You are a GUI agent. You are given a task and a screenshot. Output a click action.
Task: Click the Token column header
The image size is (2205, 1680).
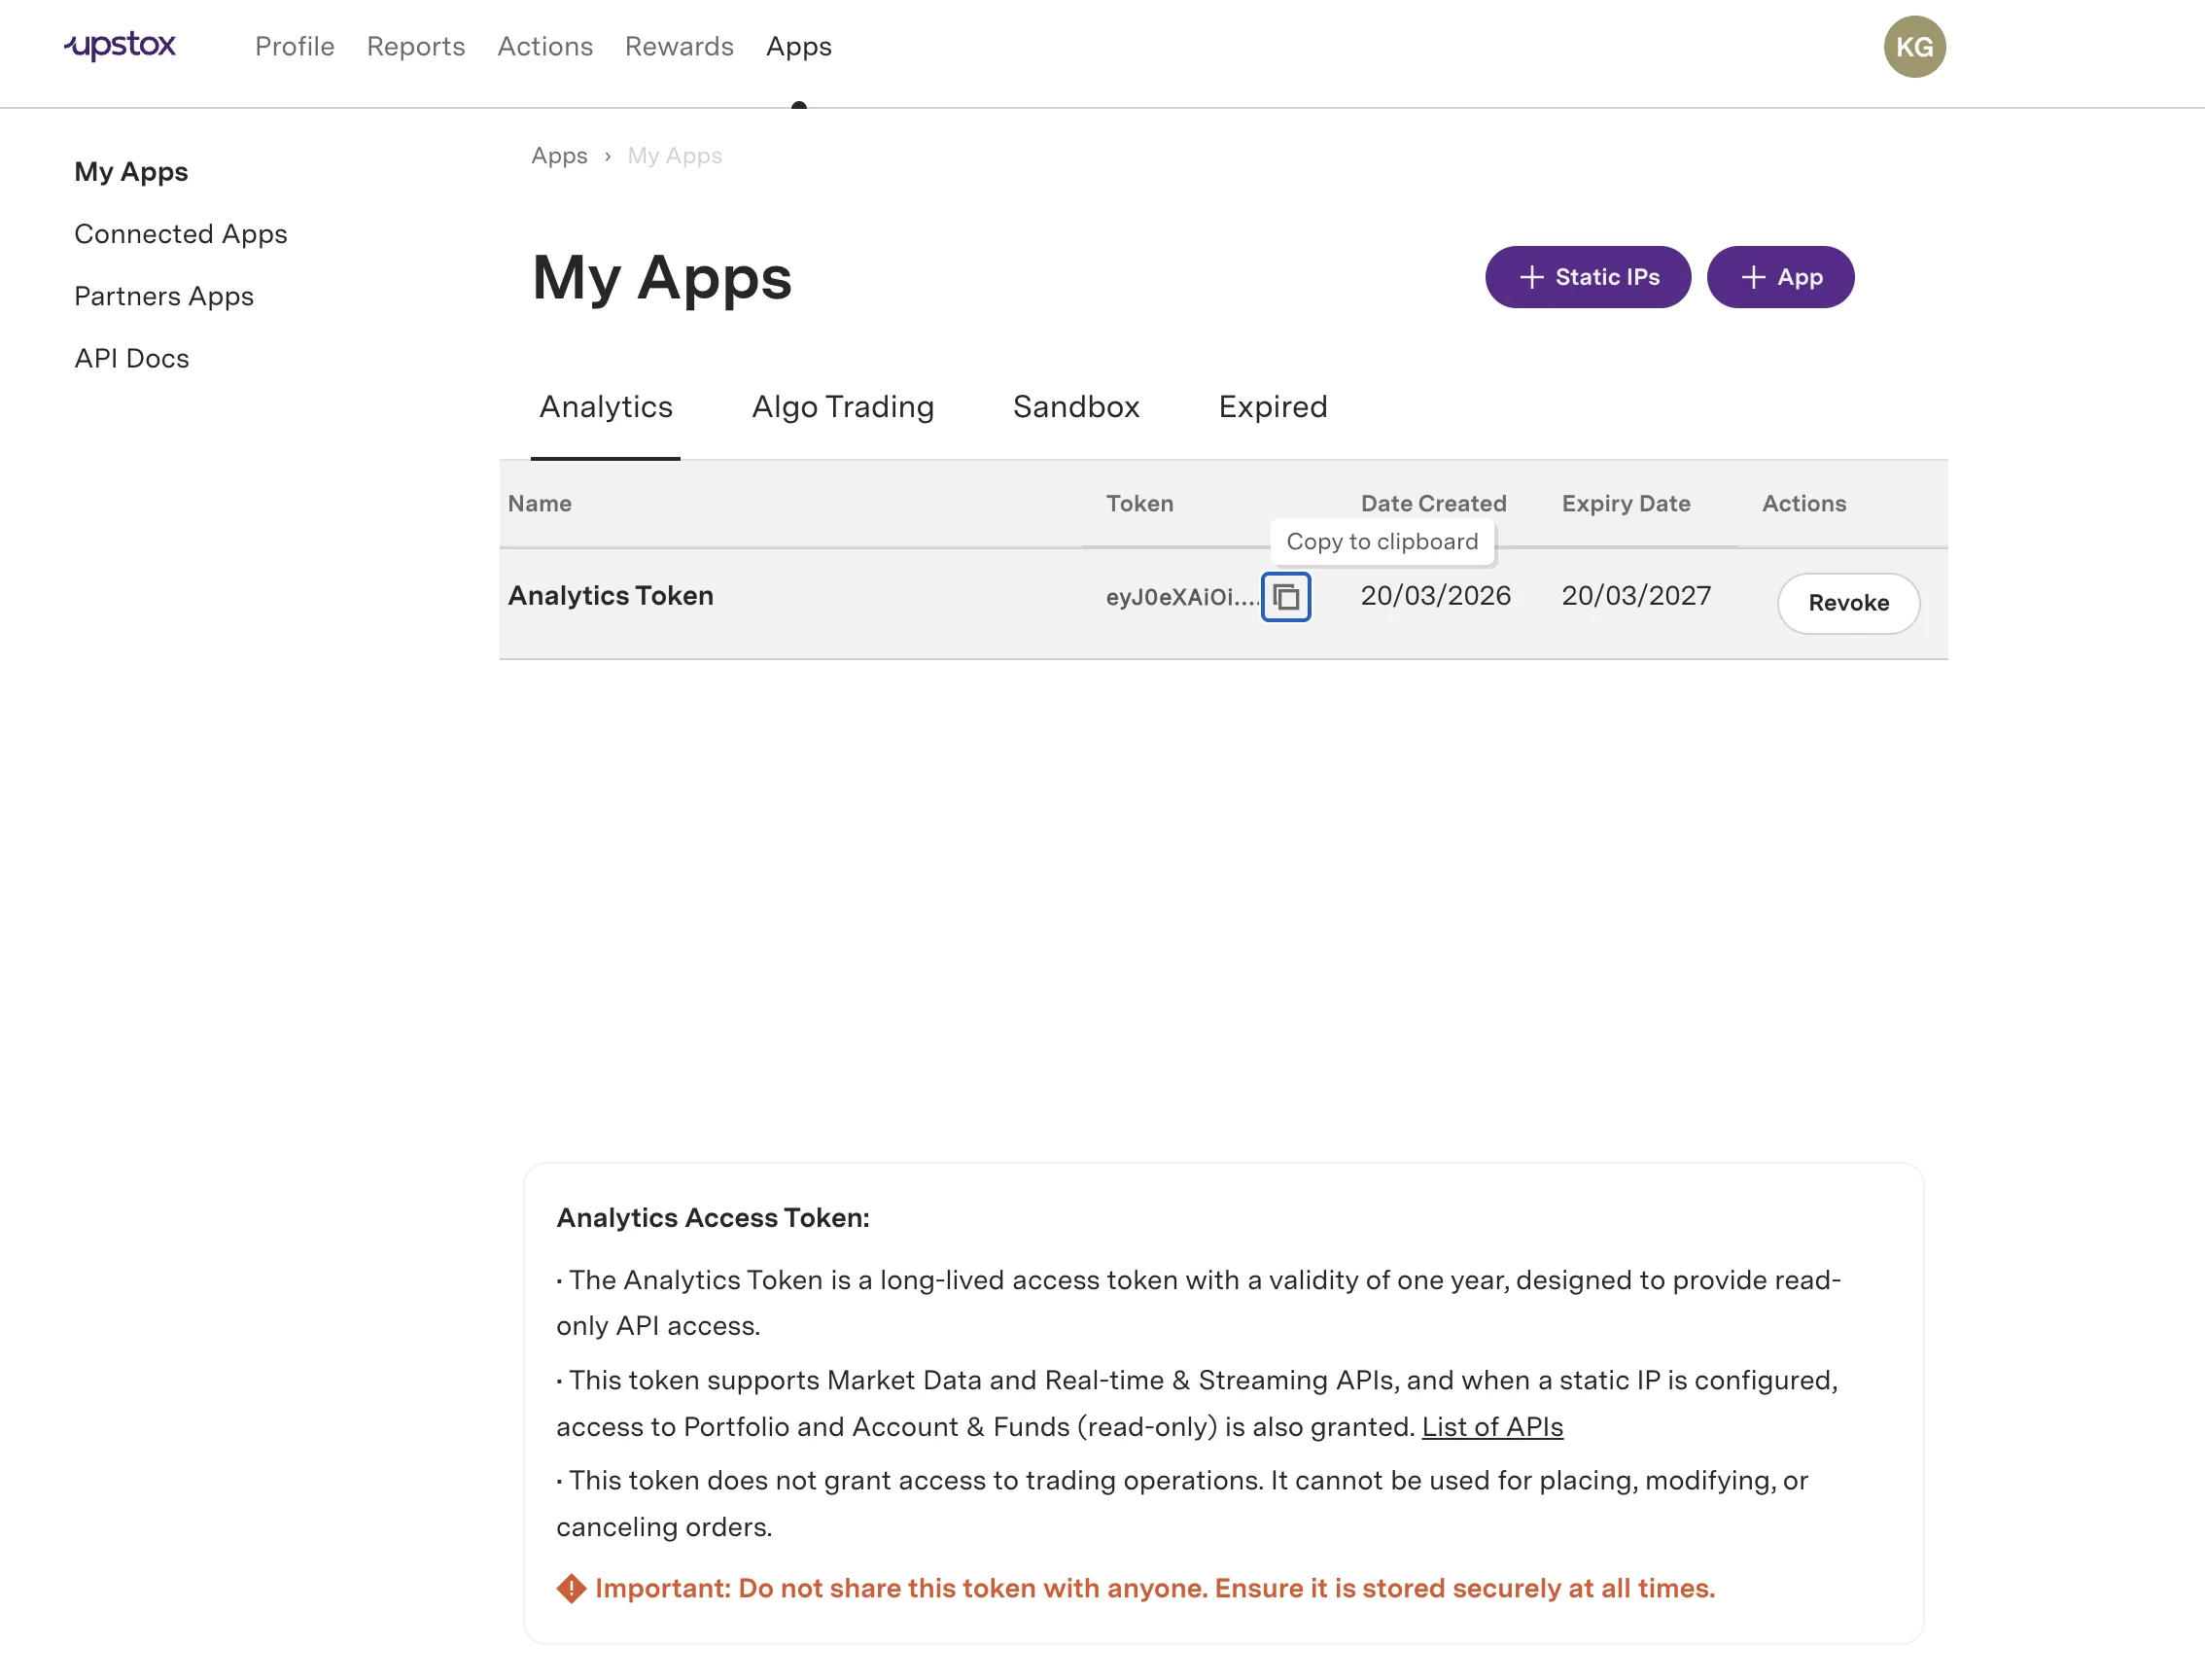[1140, 504]
